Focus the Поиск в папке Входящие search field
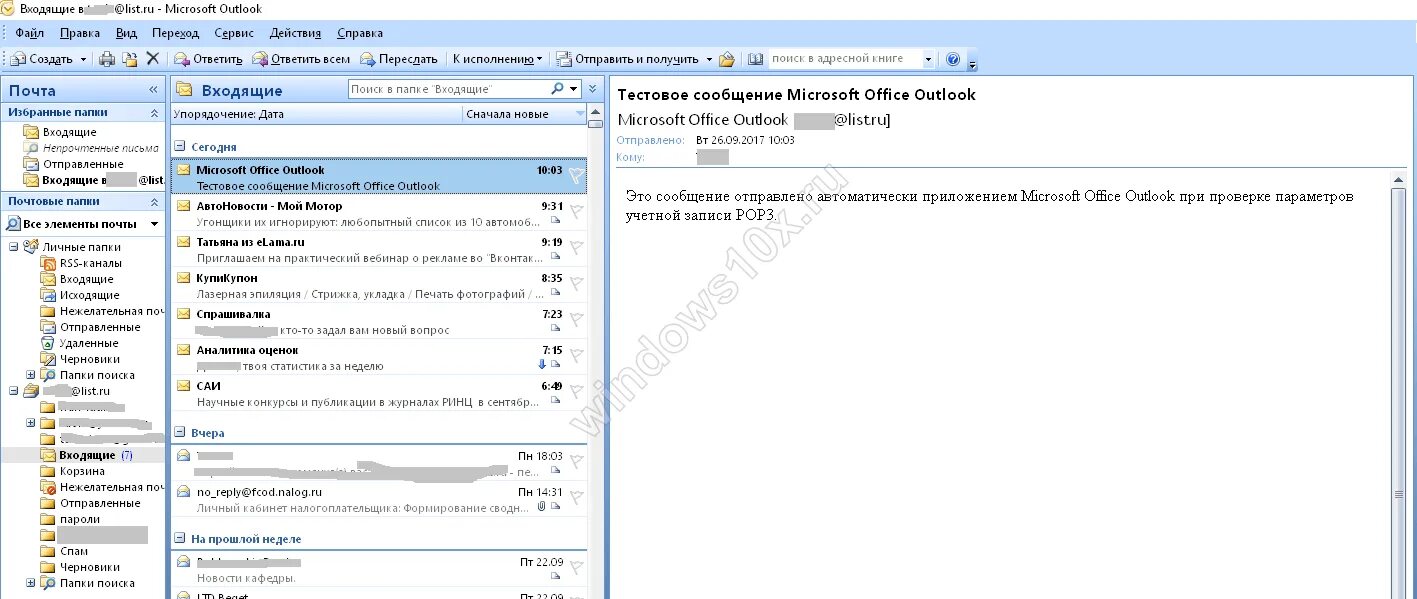 click(449, 89)
